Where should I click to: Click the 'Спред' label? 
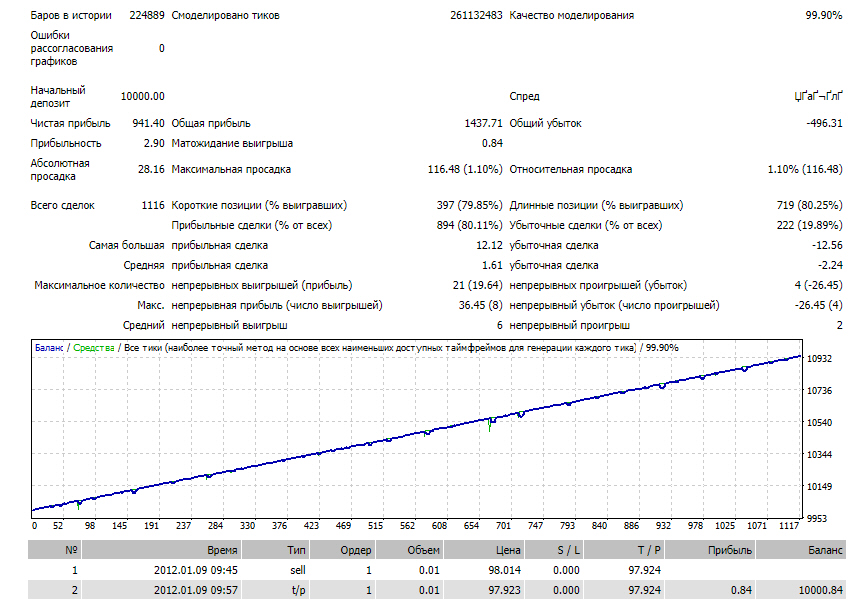tap(524, 96)
